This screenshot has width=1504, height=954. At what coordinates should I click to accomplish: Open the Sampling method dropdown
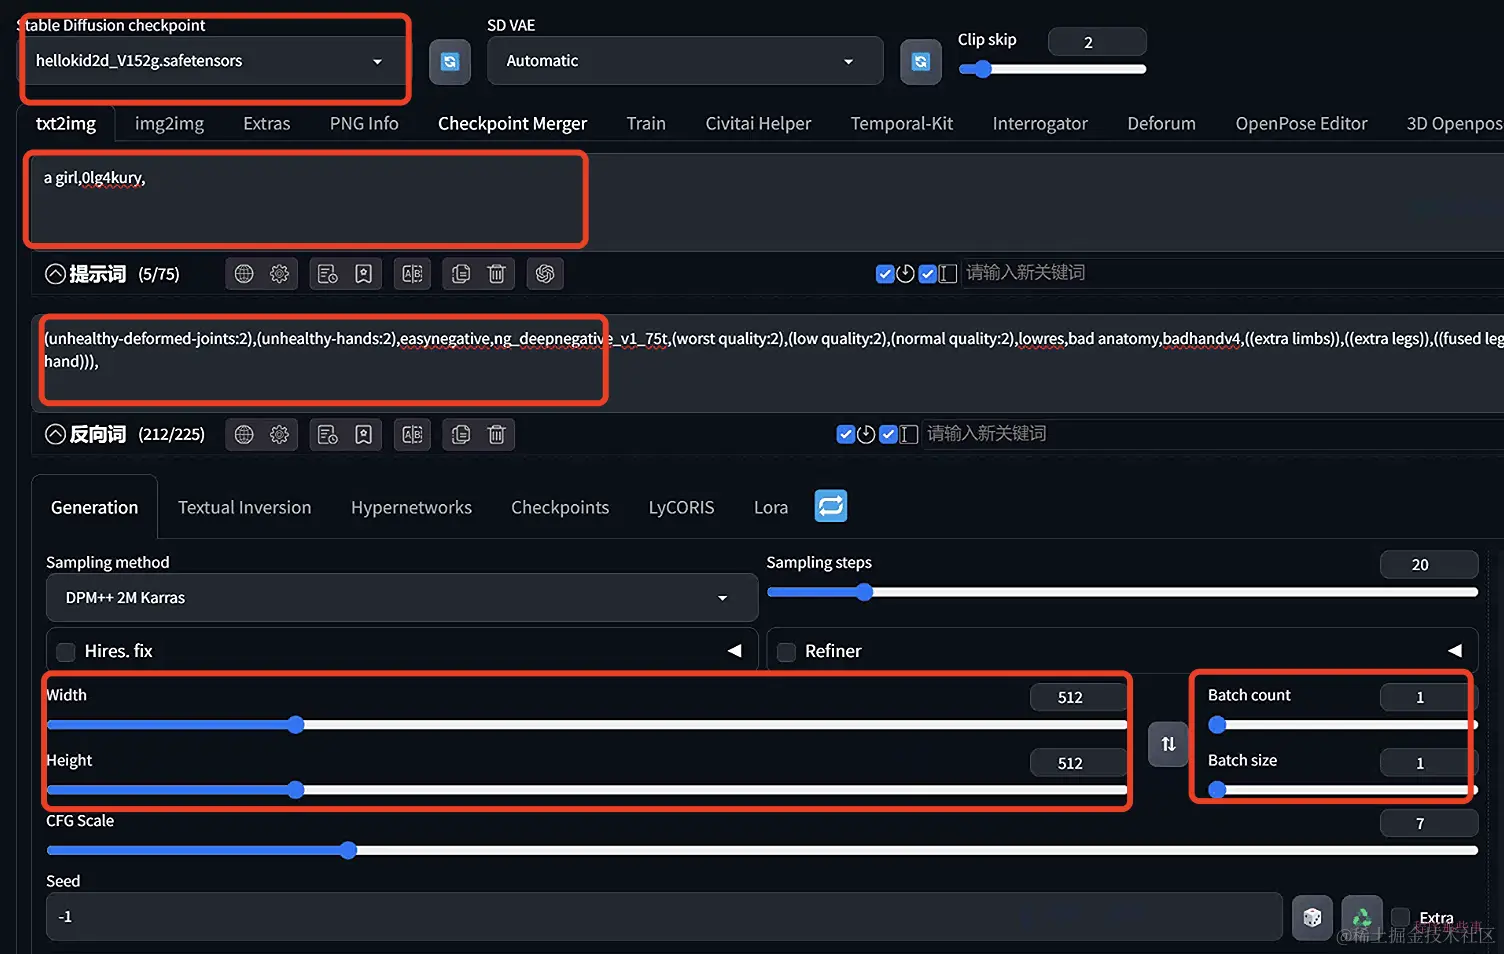402,598
